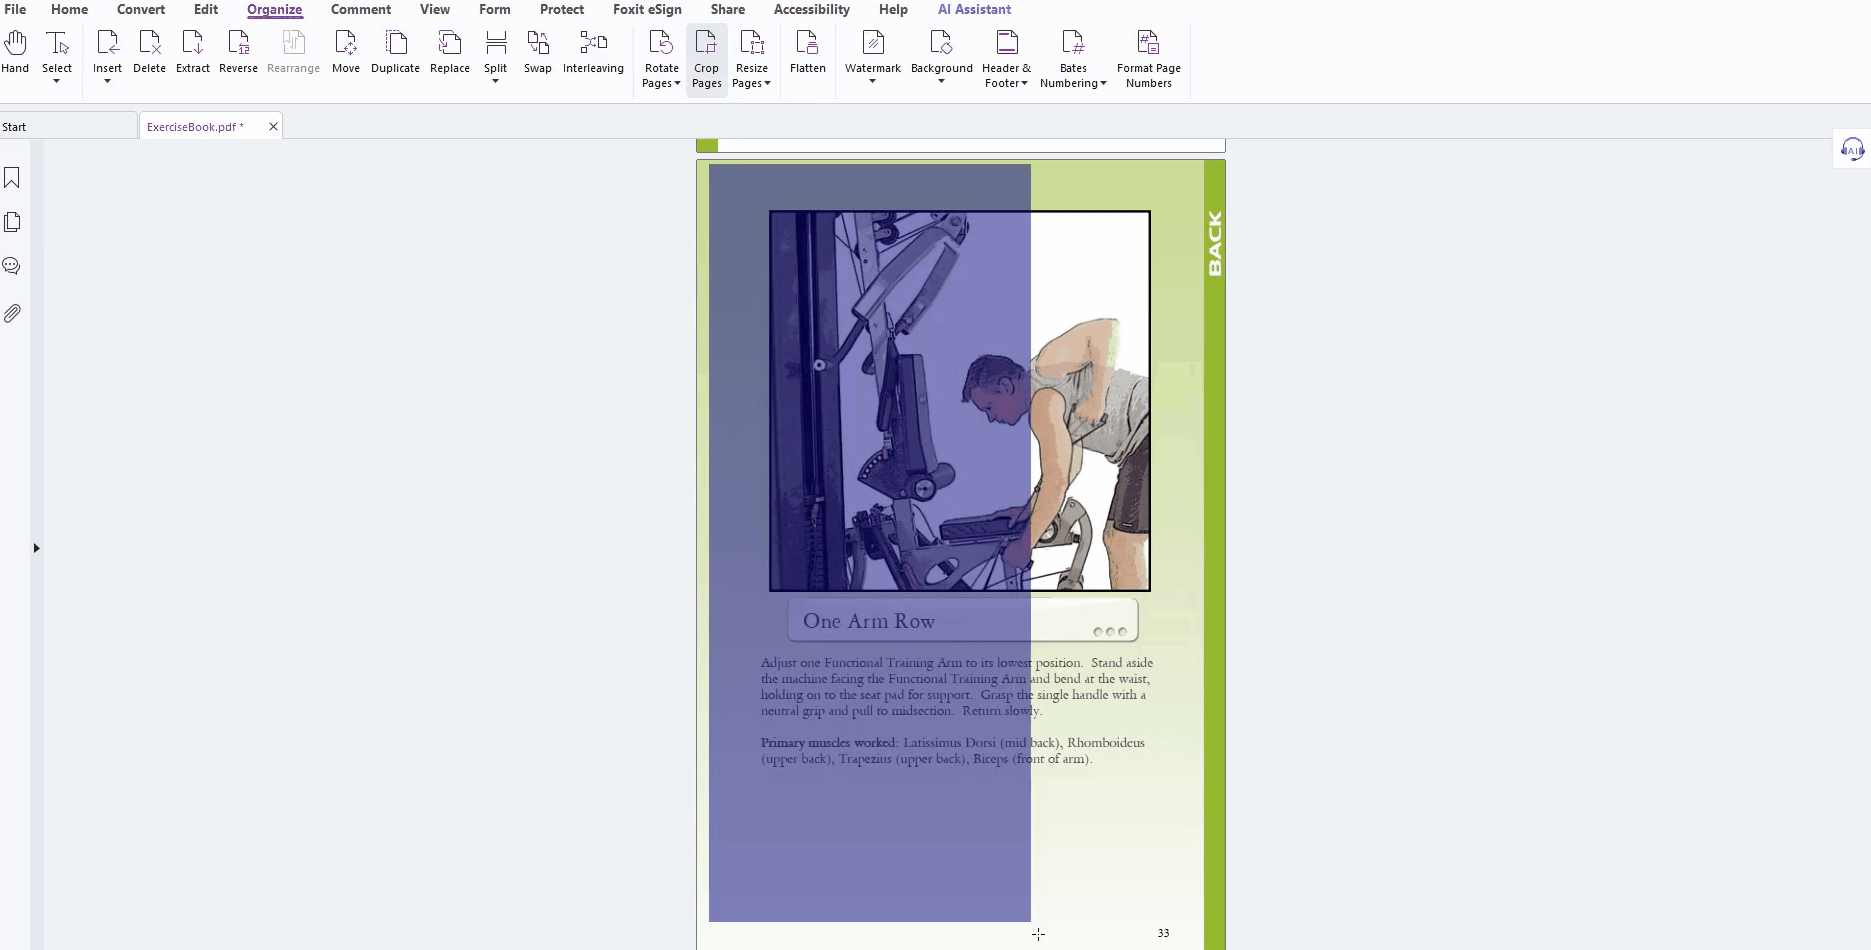Click the page number 33
This screenshot has width=1871, height=950.
[1163, 933]
